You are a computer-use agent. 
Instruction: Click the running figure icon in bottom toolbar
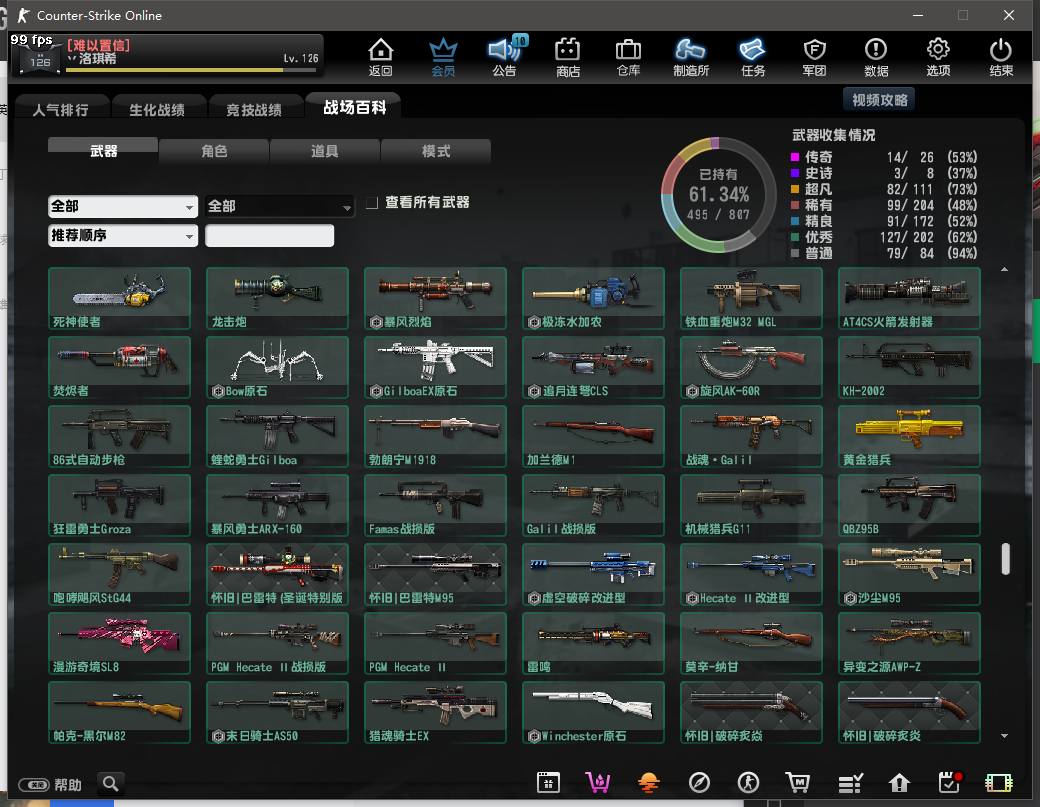click(x=749, y=783)
